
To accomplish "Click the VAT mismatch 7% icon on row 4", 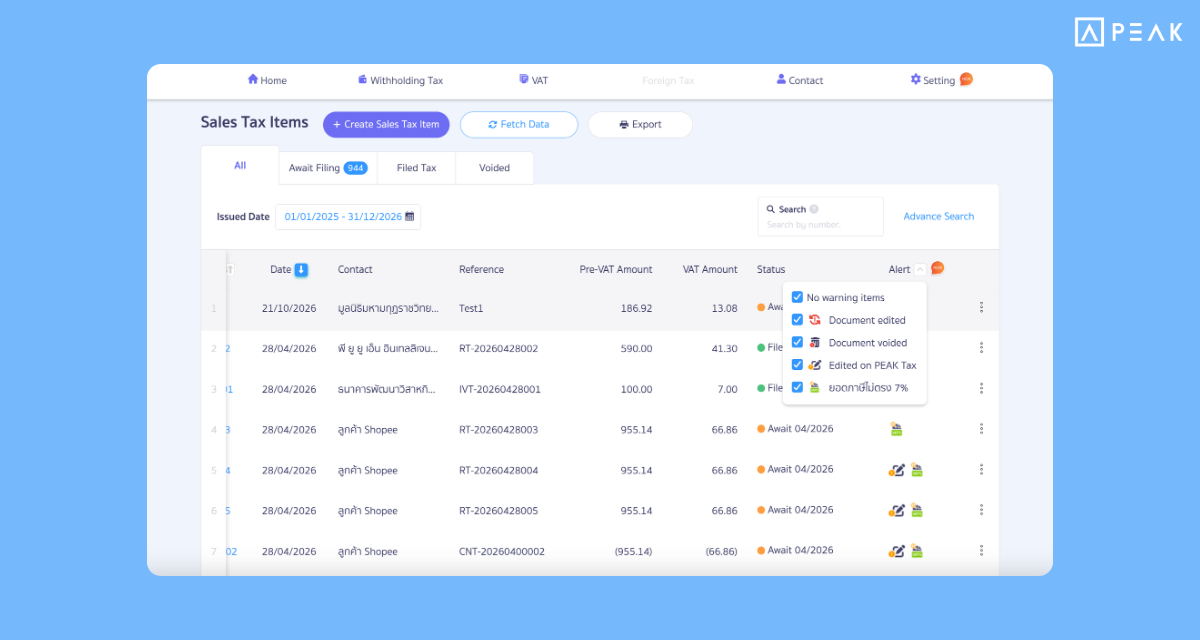I will pyautogui.click(x=896, y=428).
